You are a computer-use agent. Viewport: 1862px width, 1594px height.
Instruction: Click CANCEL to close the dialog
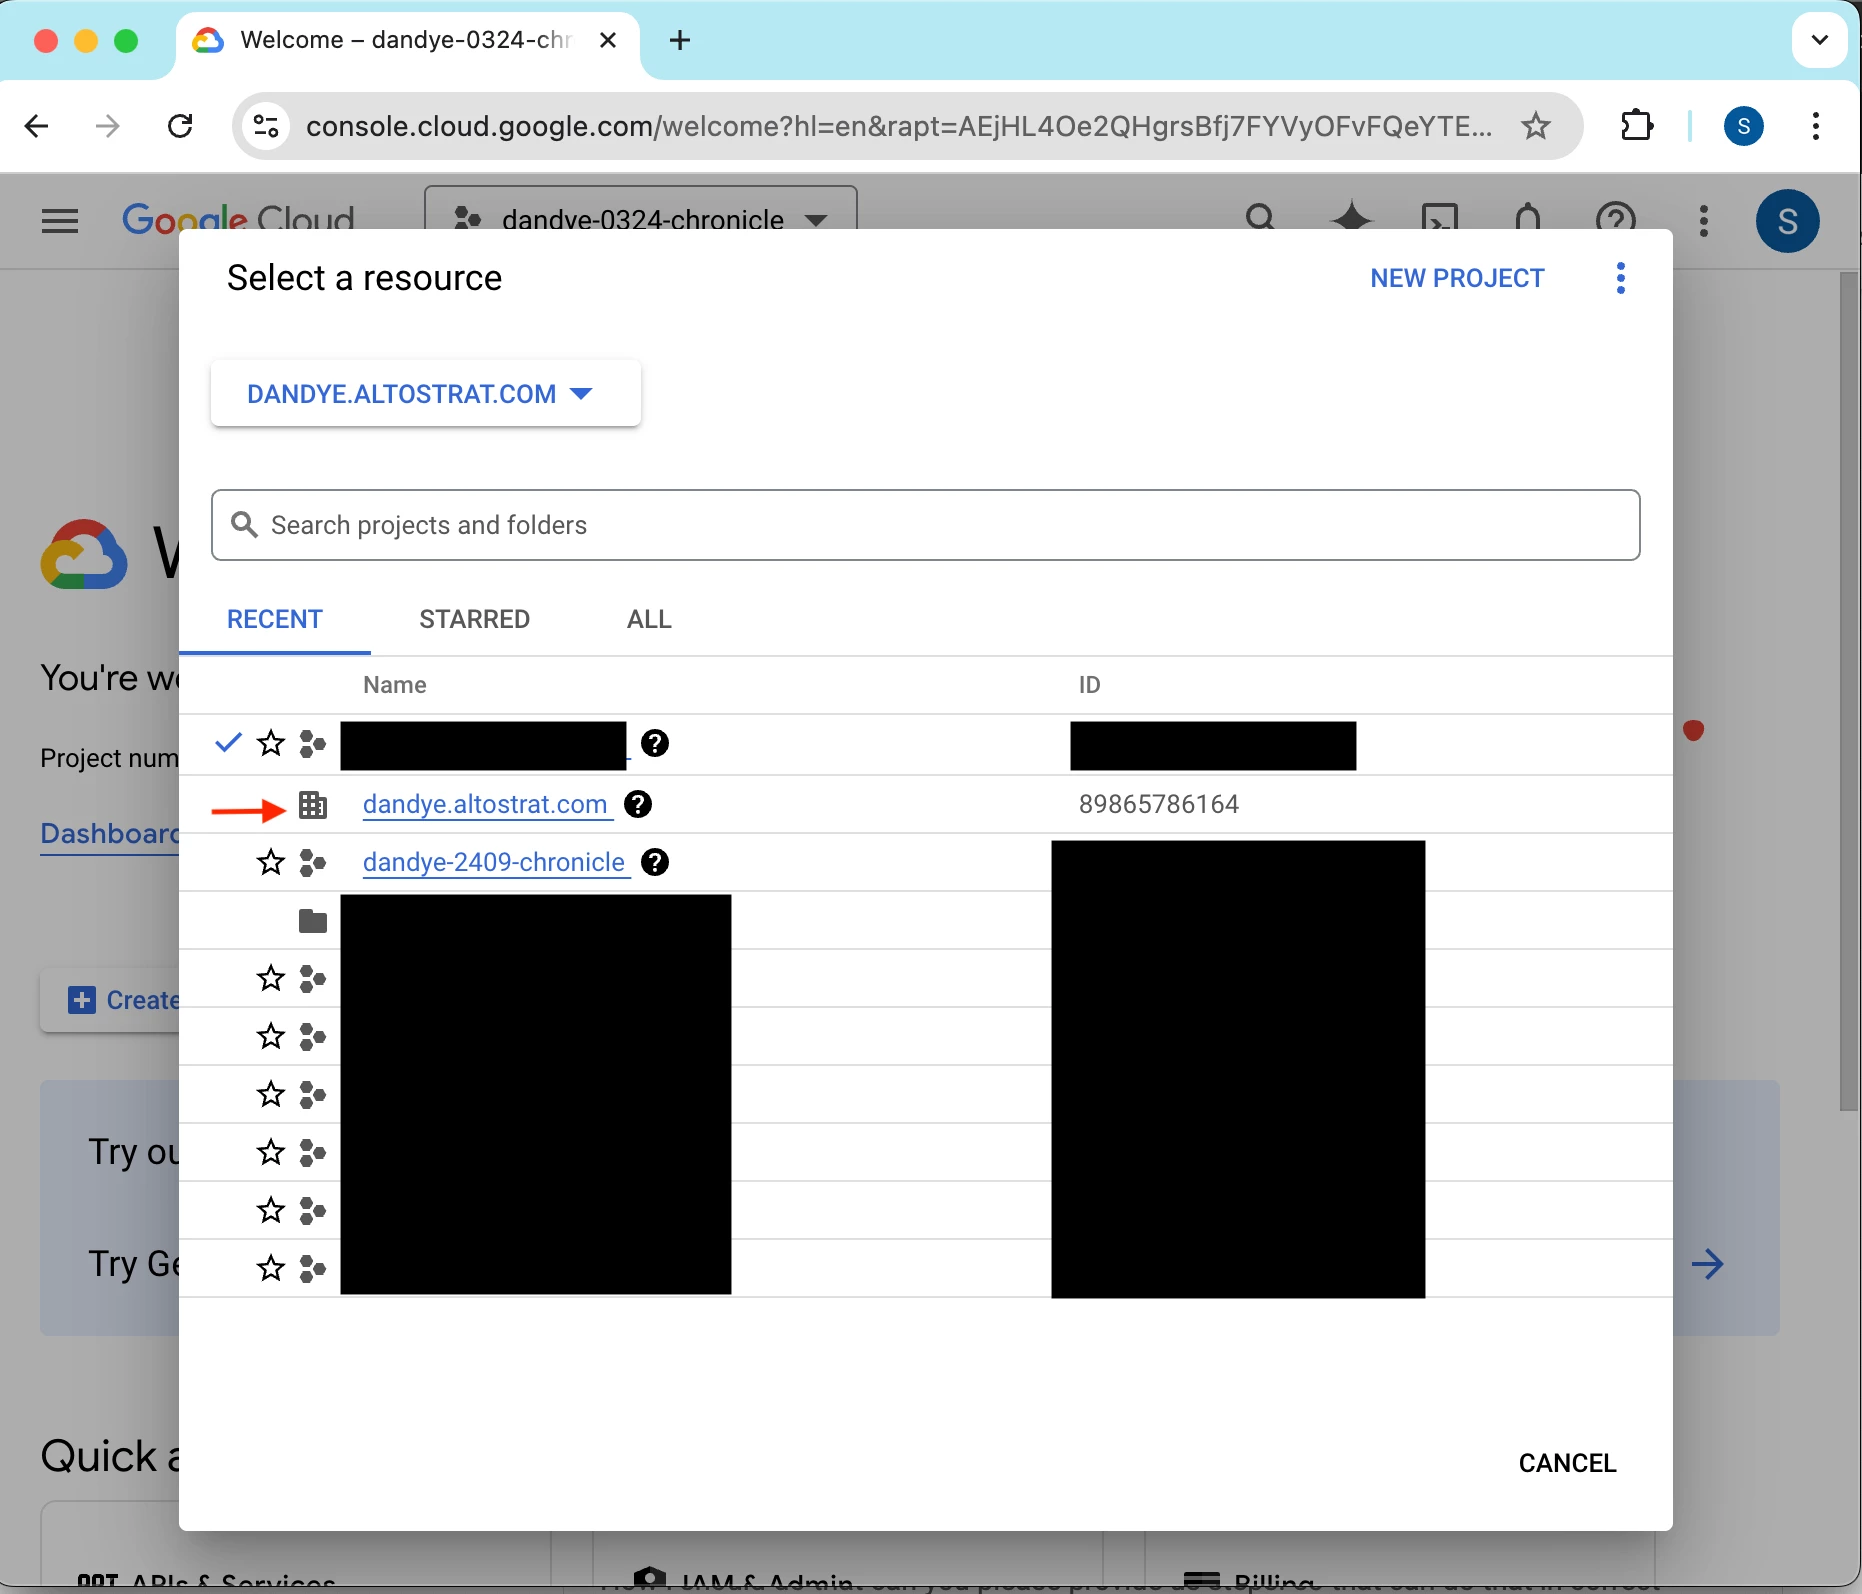pyautogui.click(x=1567, y=1463)
